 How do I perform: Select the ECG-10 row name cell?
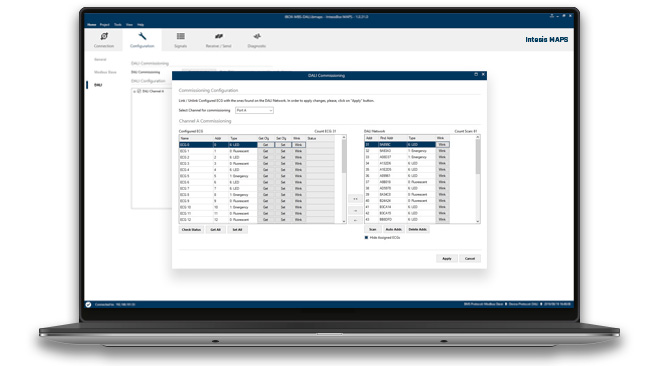tap(196, 207)
